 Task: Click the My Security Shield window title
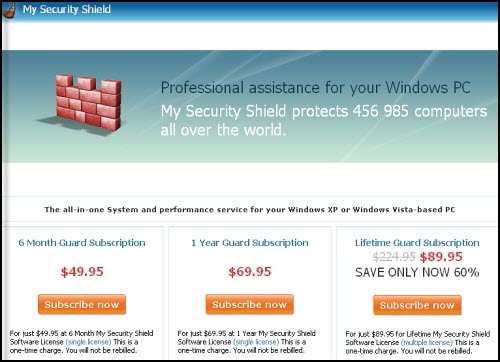click(x=67, y=9)
